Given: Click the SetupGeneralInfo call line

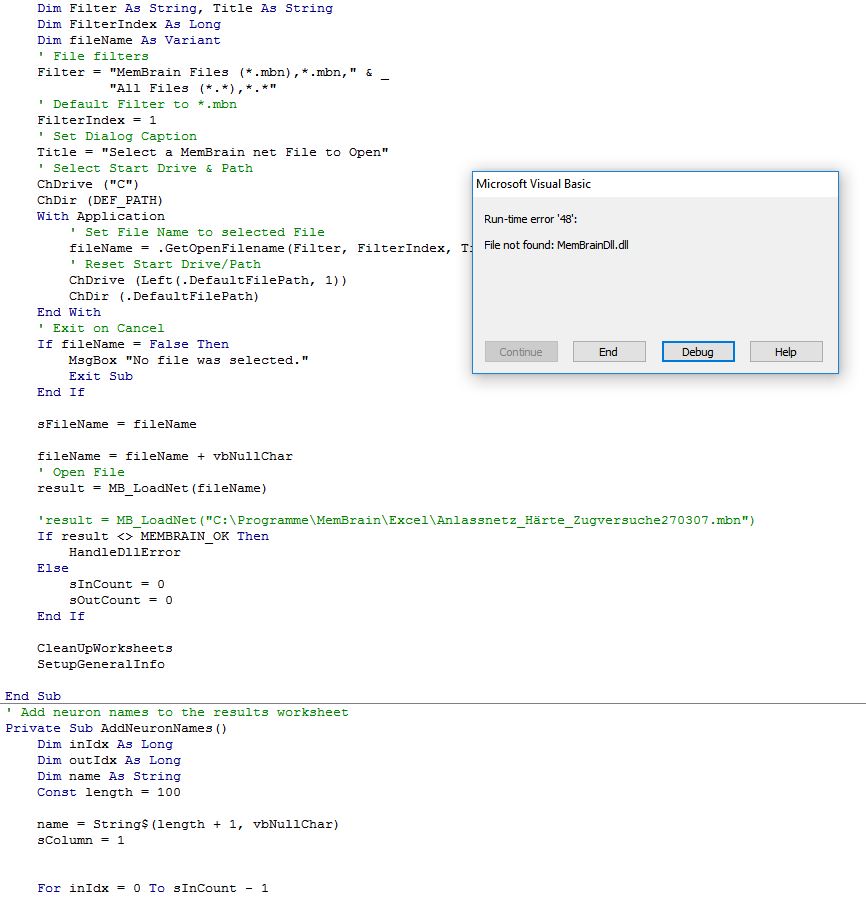Looking at the screenshot, I should pyautogui.click(x=100, y=664).
